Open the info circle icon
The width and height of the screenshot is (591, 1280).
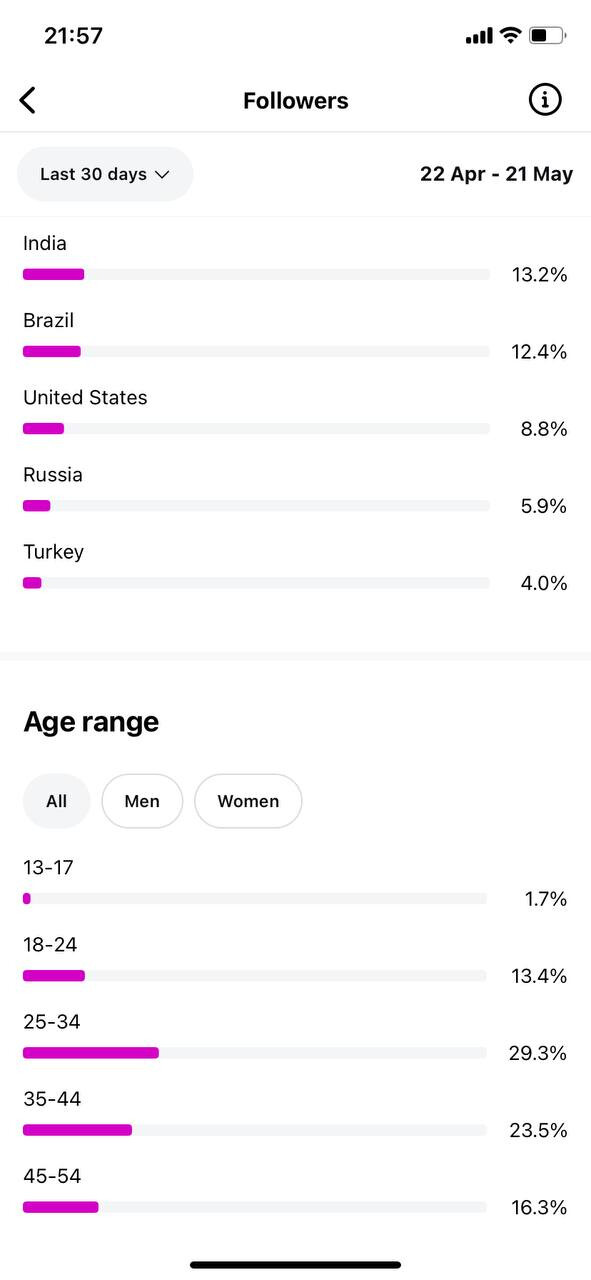(x=545, y=100)
